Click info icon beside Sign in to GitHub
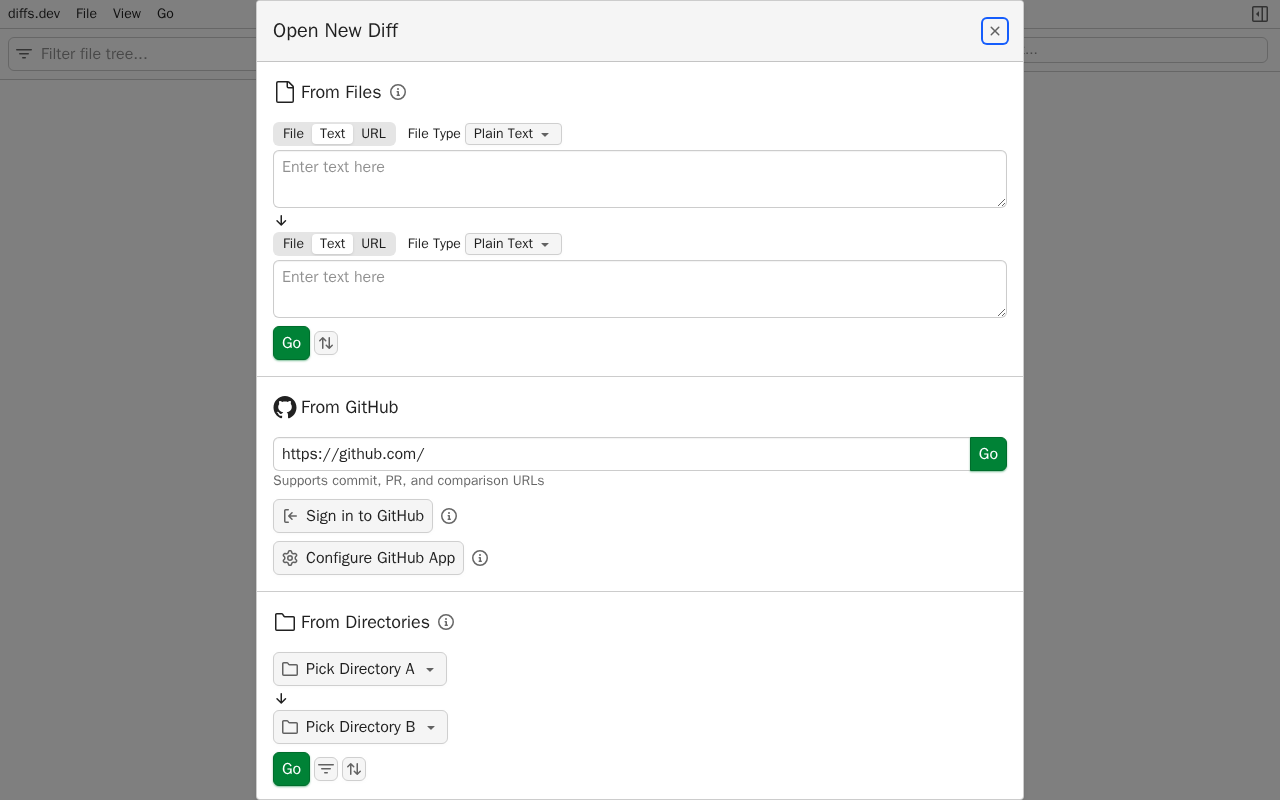This screenshot has height=800, width=1280. (449, 516)
